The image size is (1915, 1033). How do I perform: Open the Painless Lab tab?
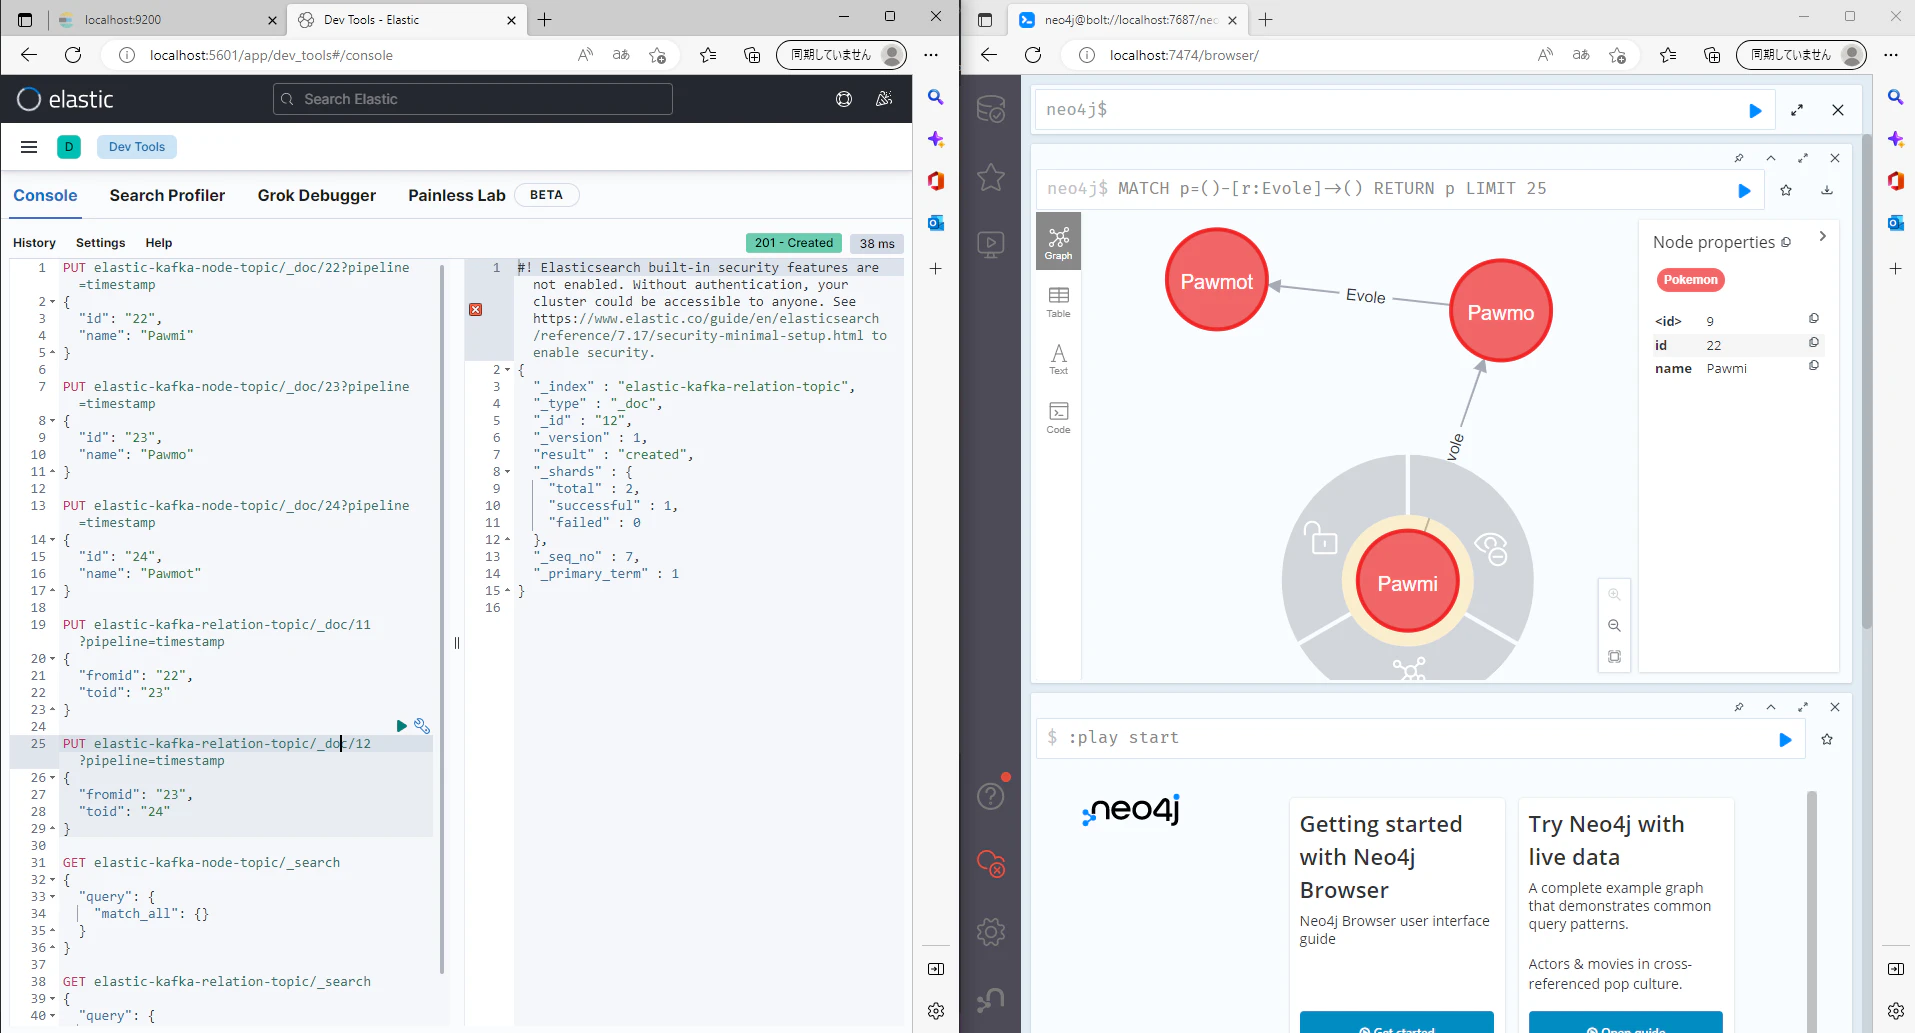[x=457, y=196]
